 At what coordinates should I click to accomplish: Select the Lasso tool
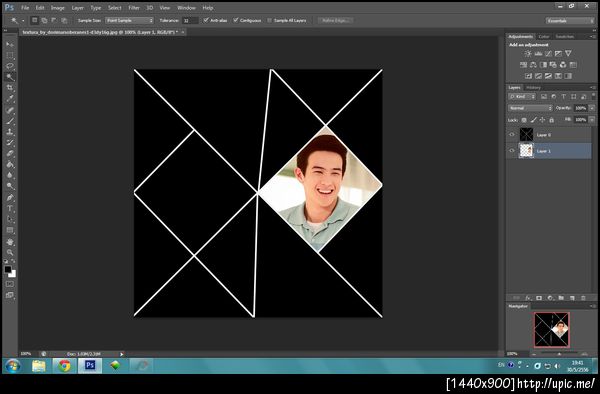10,66
